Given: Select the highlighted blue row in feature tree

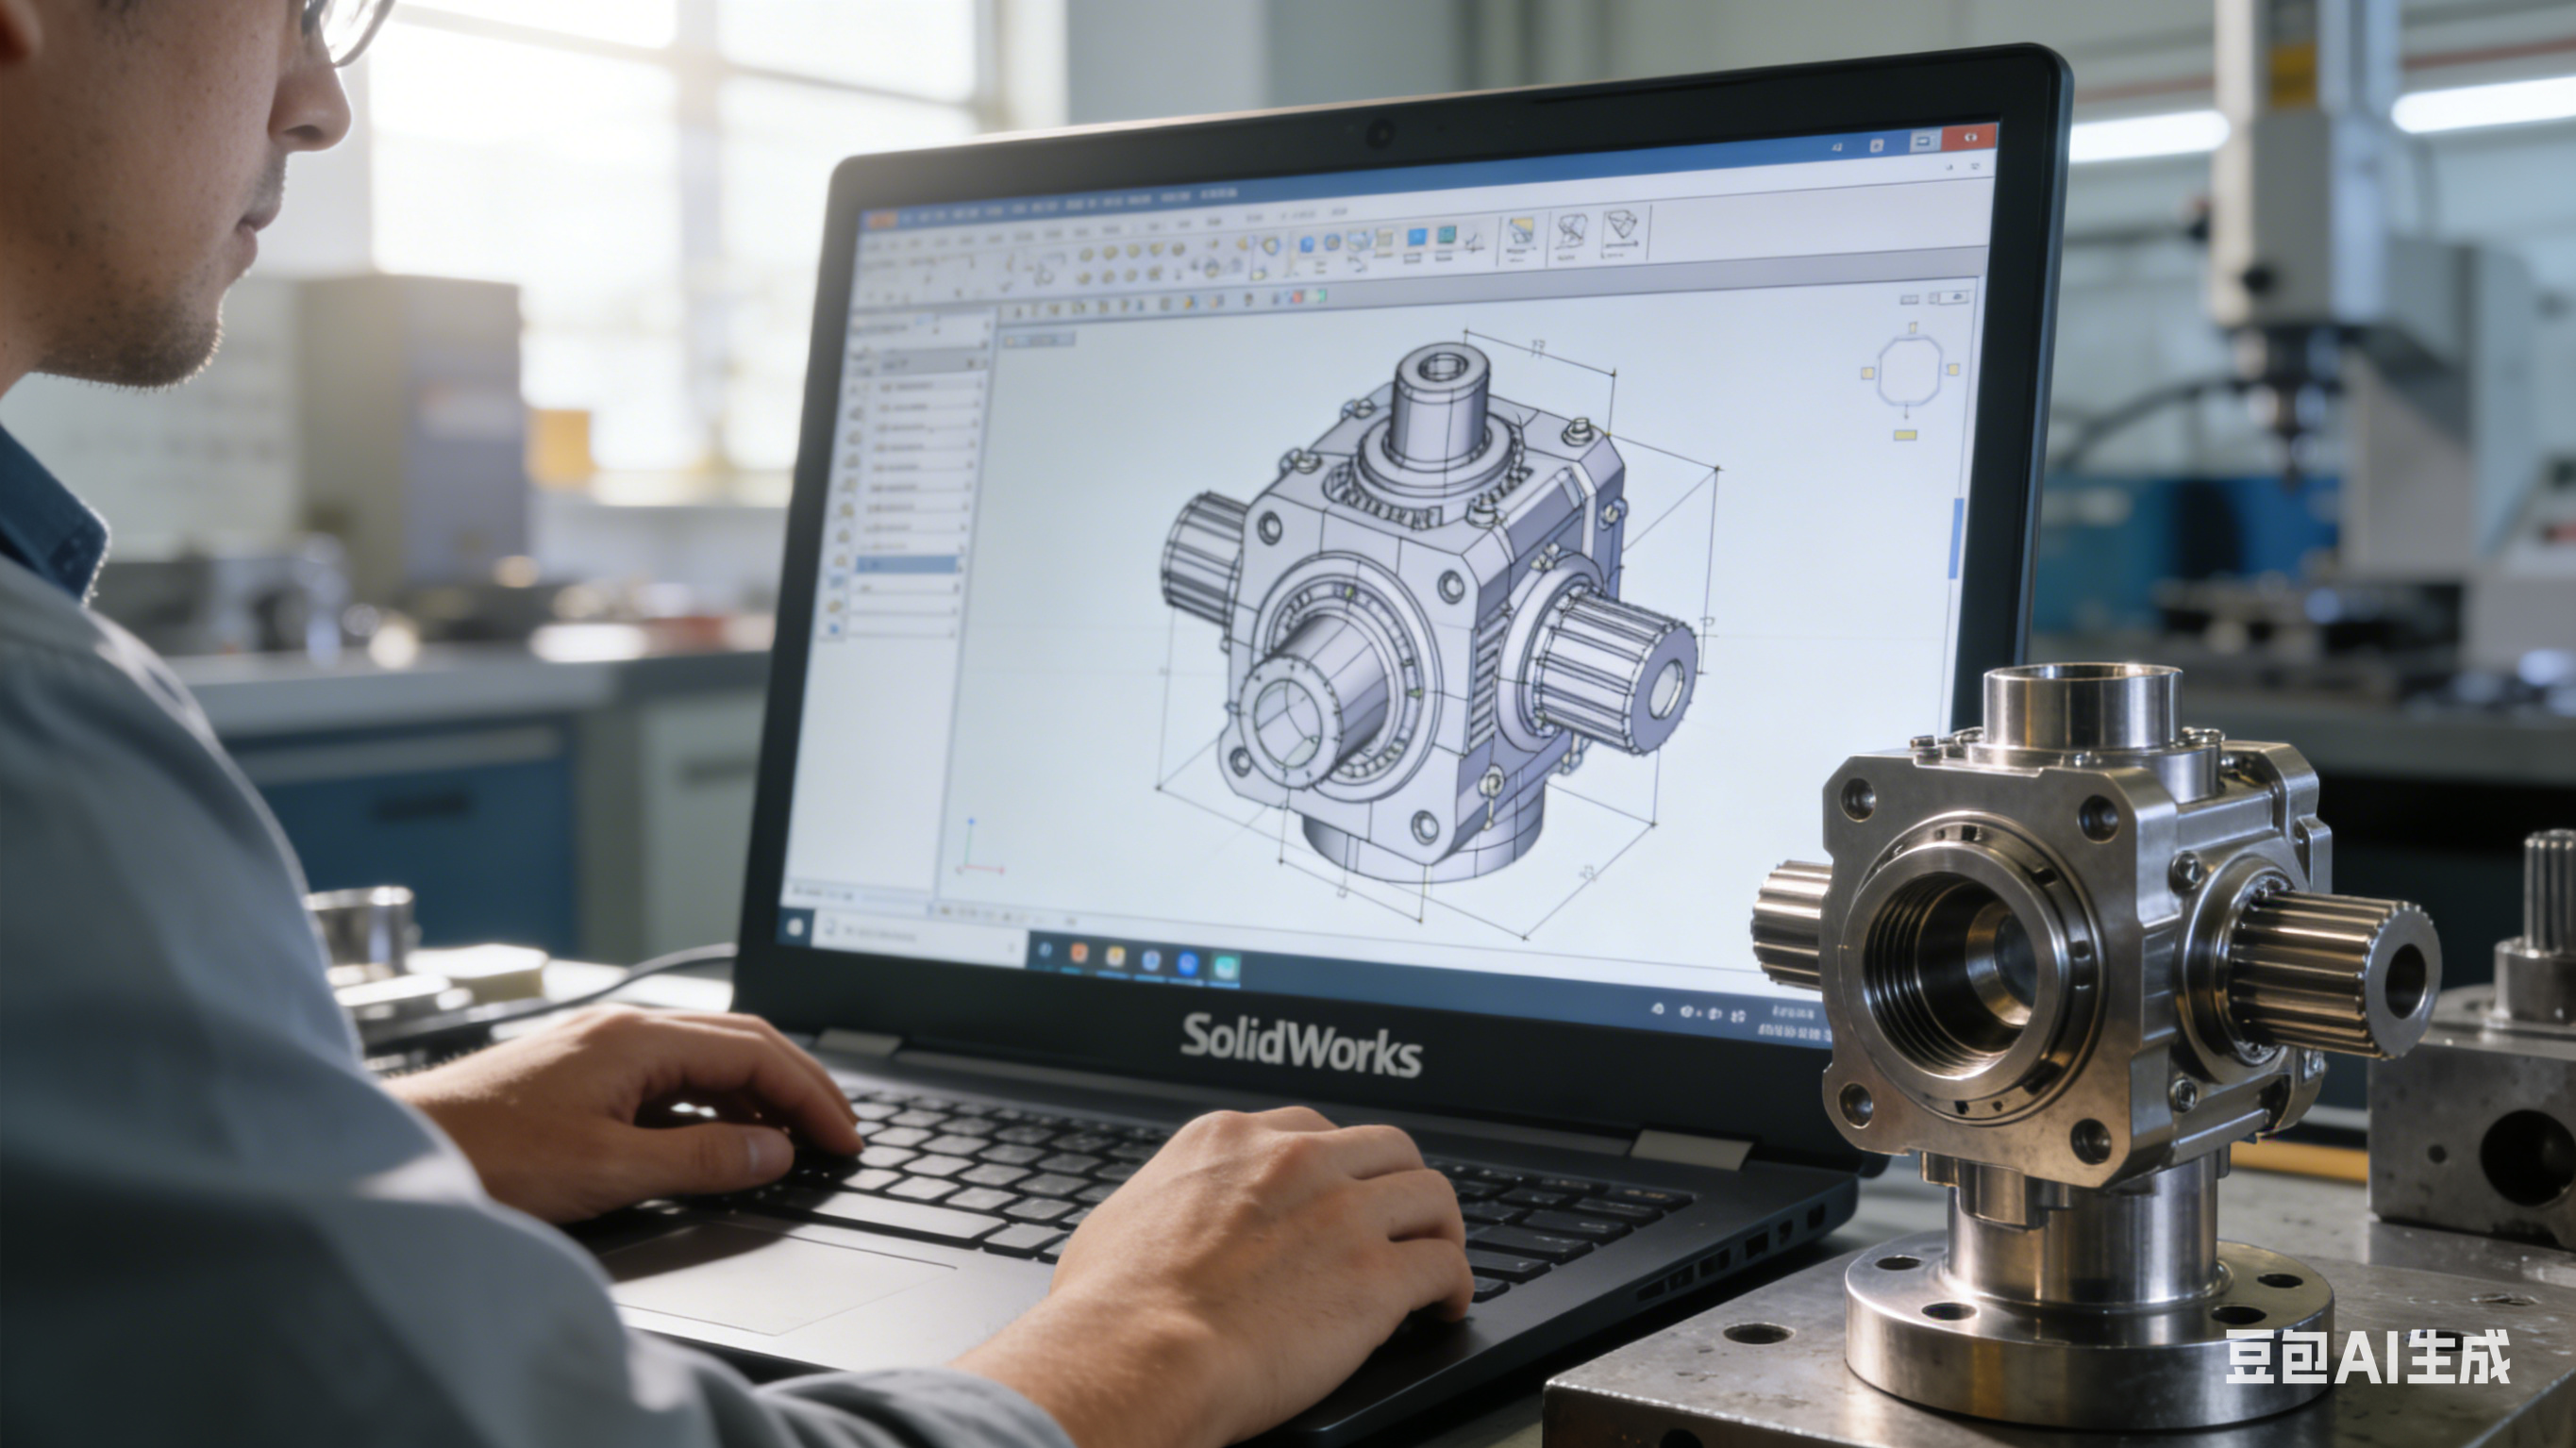Looking at the screenshot, I should (906, 565).
